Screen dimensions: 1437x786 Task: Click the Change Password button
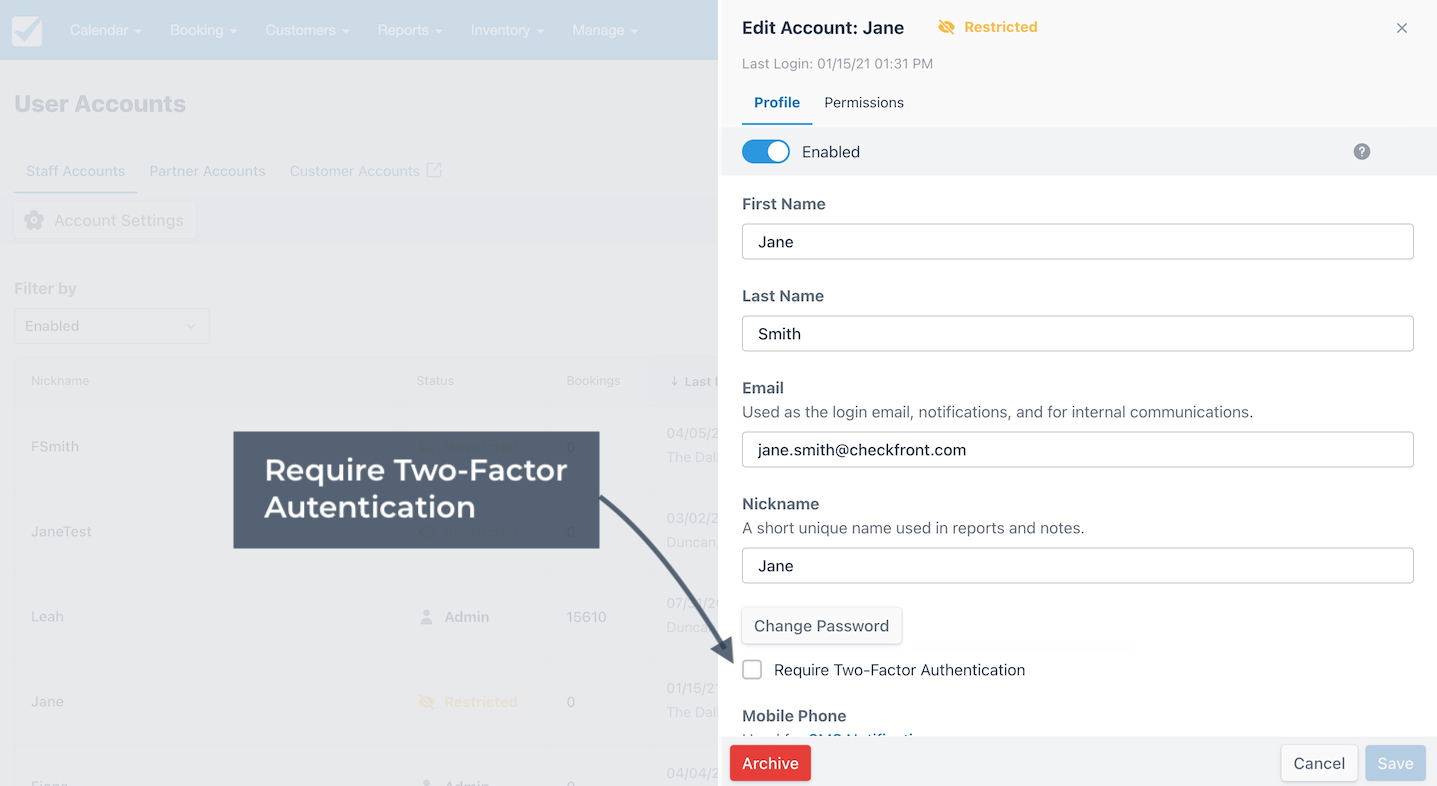click(x=821, y=626)
